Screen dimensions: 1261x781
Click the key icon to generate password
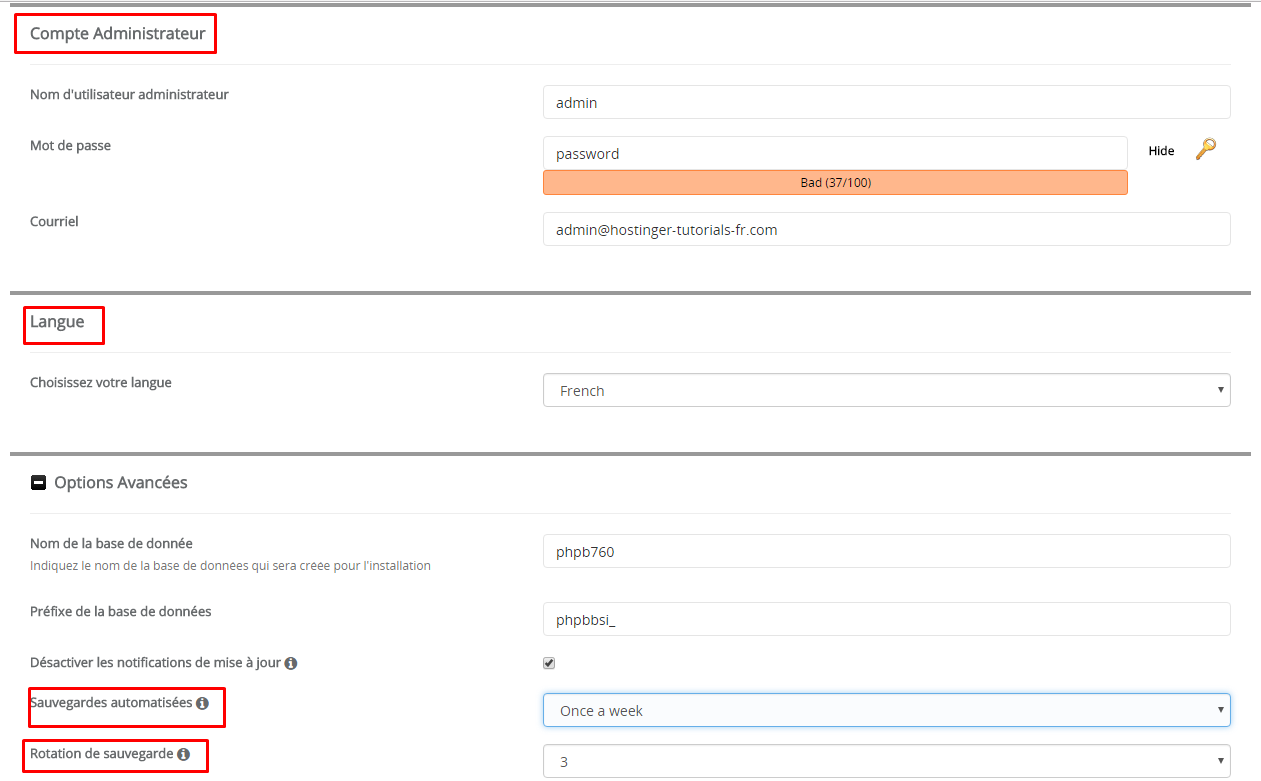pos(1206,150)
